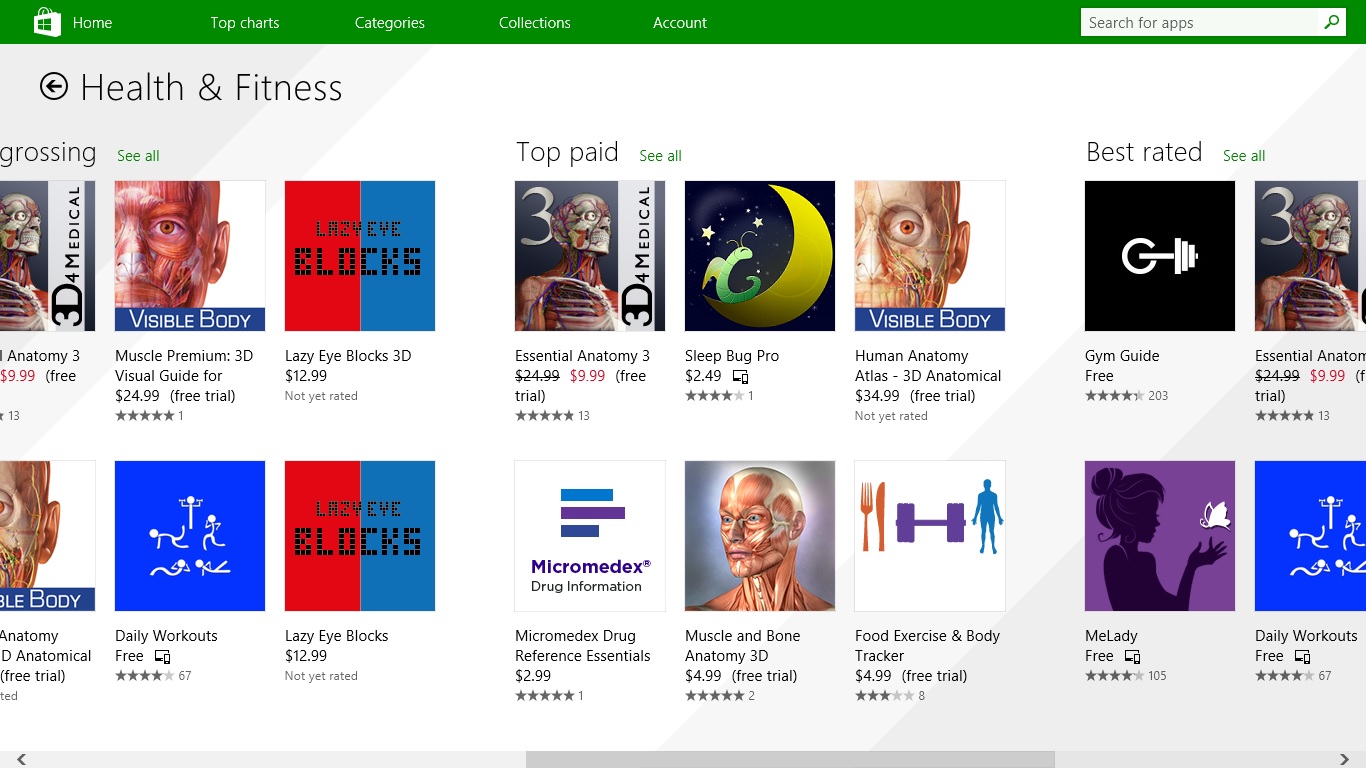Click the $34.99 price of Human Anatomy Atlas
The image size is (1366, 768).
877,396
